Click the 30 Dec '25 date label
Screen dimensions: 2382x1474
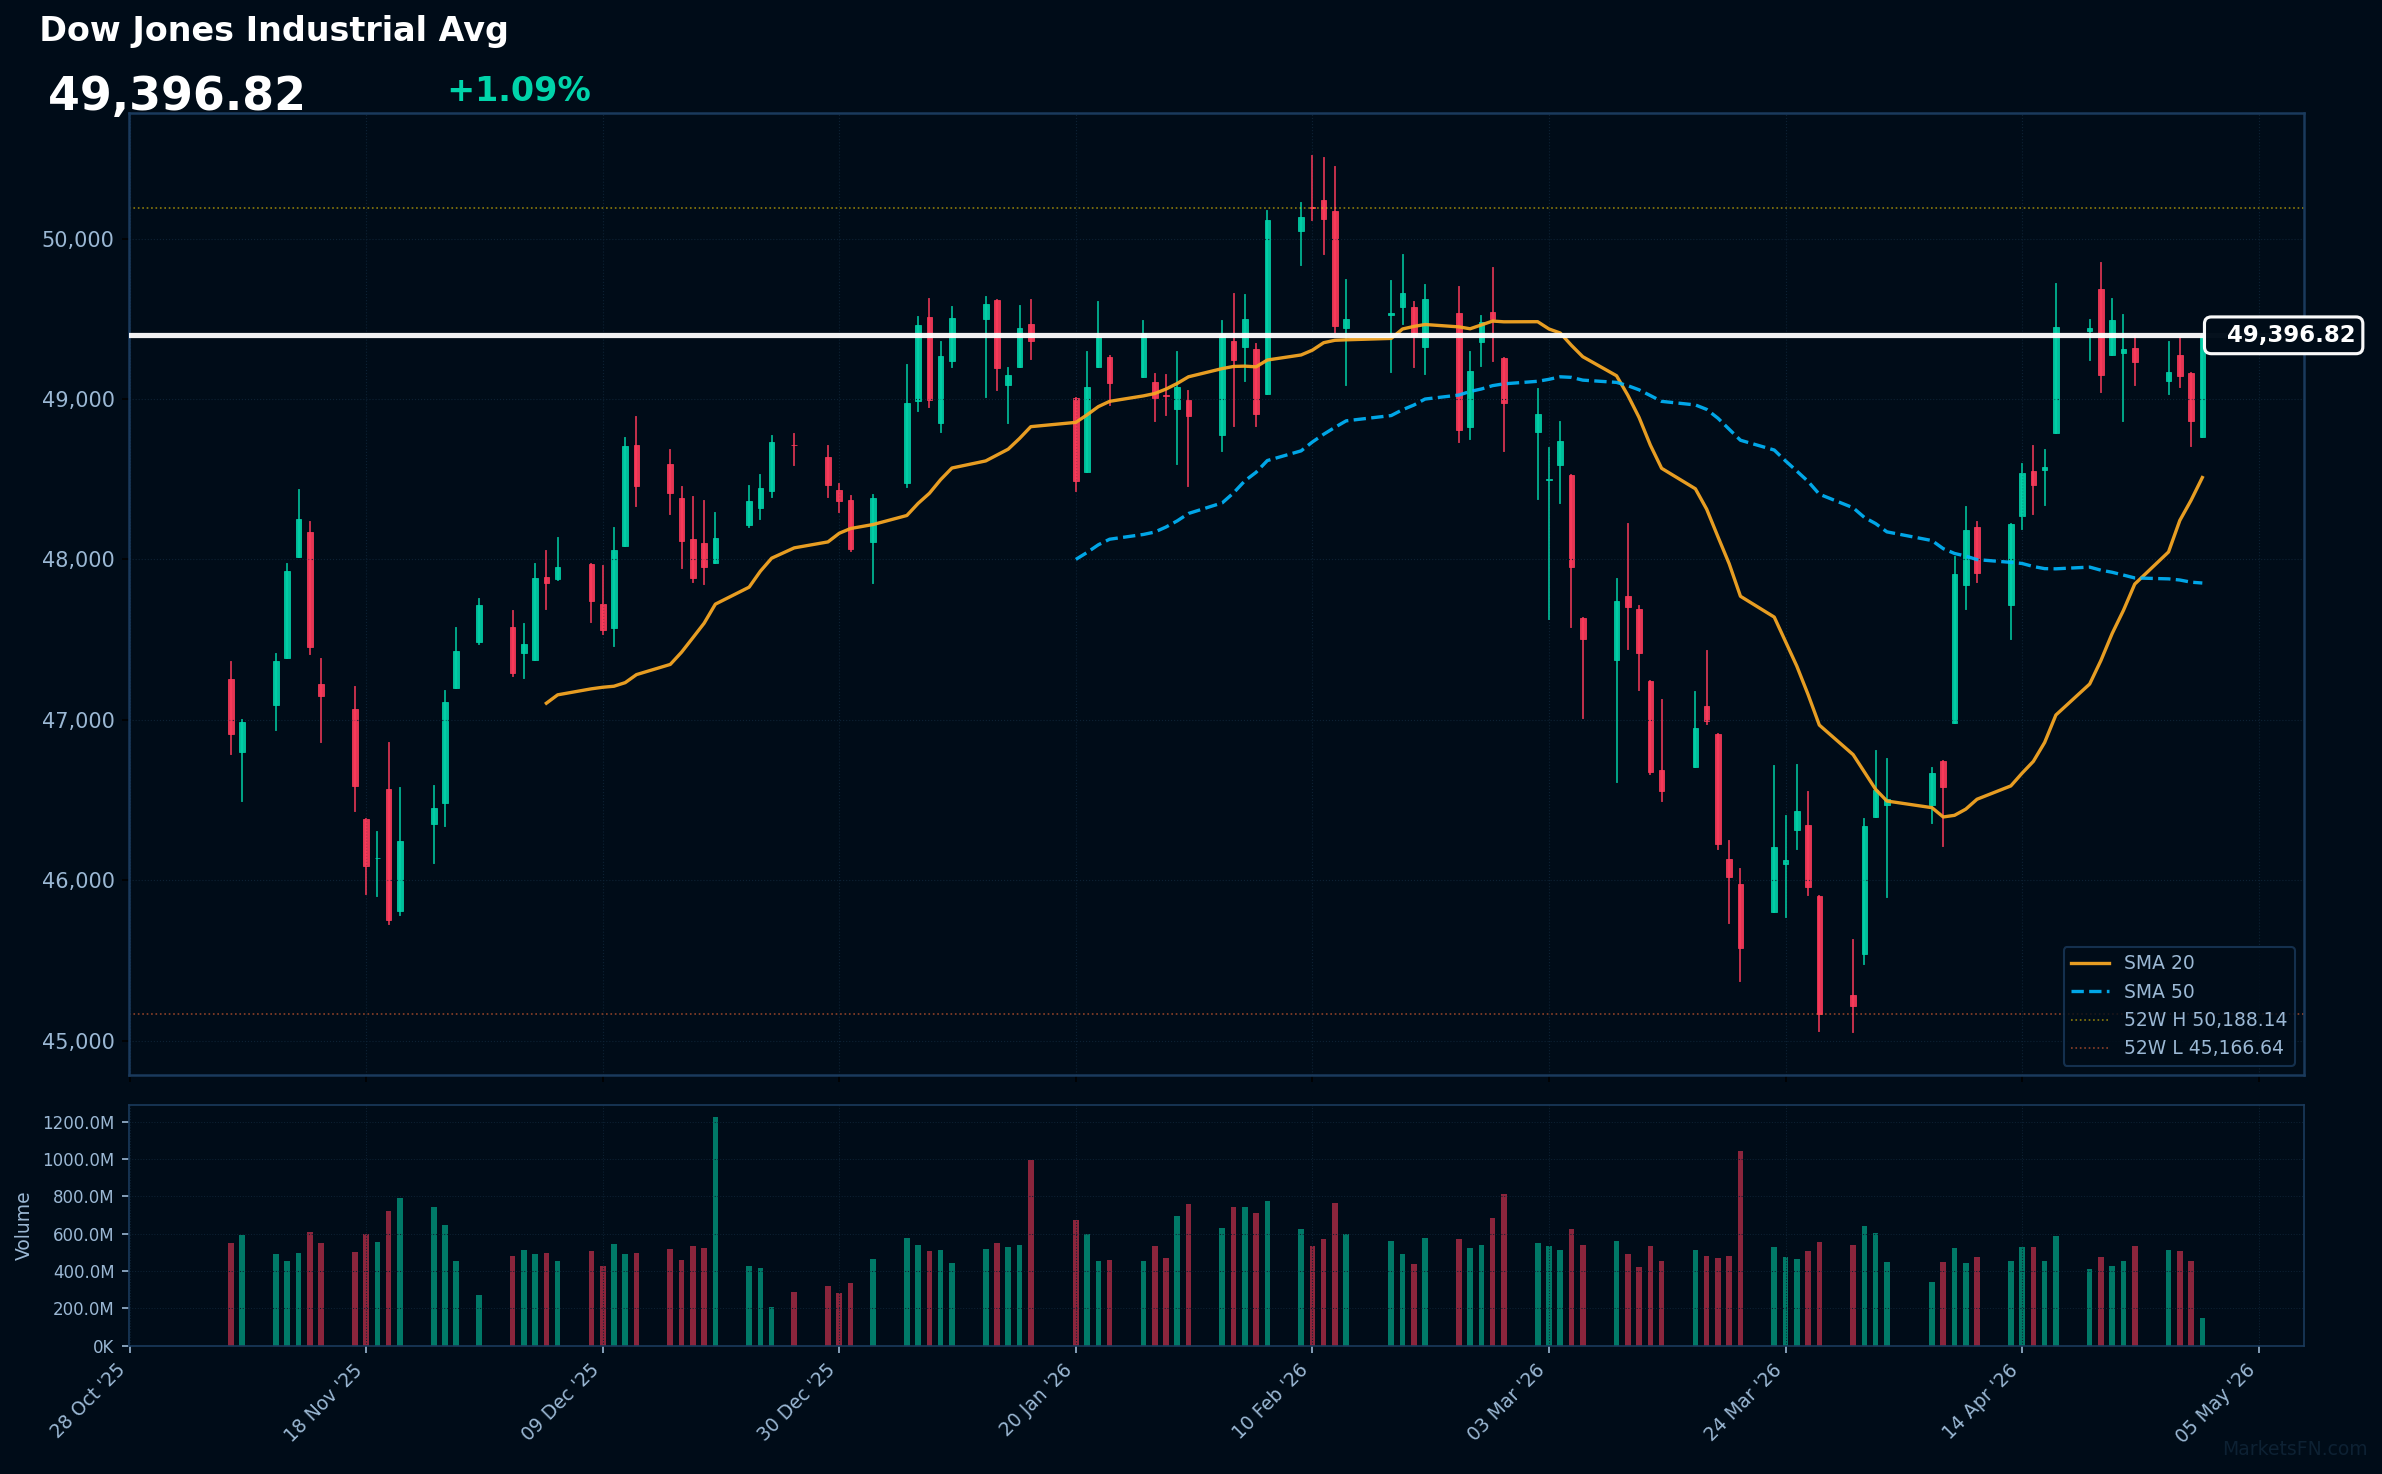click(797, 1400)
